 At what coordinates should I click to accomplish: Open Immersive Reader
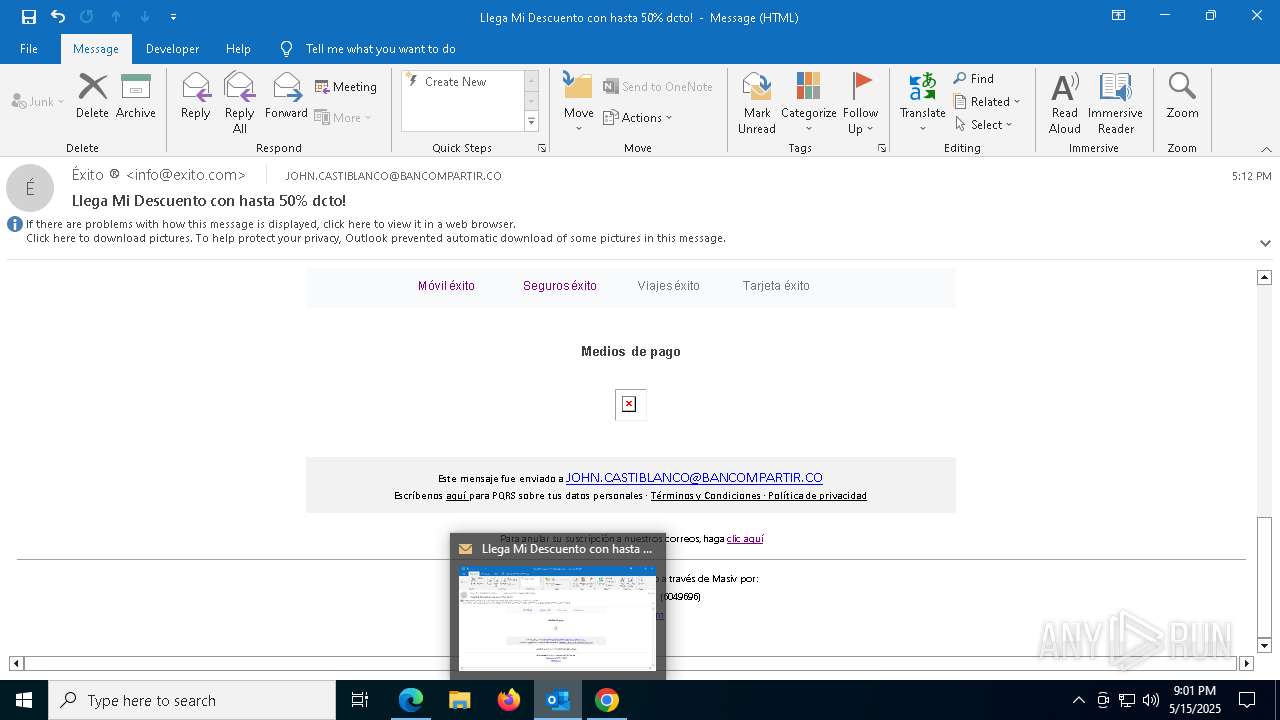[1115, 102]
